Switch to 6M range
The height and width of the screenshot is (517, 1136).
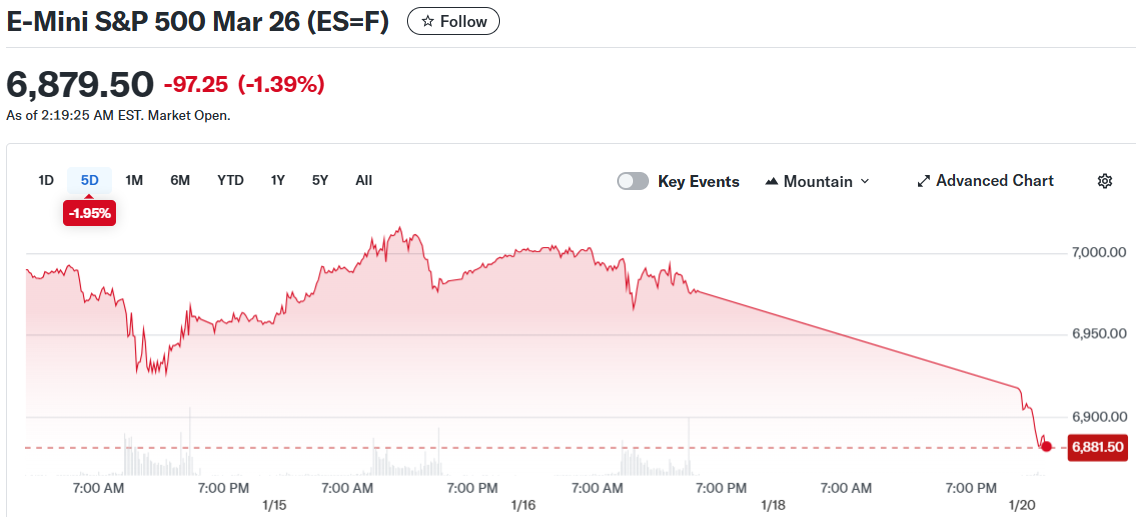pyautogui.click(x=180, y=180)
